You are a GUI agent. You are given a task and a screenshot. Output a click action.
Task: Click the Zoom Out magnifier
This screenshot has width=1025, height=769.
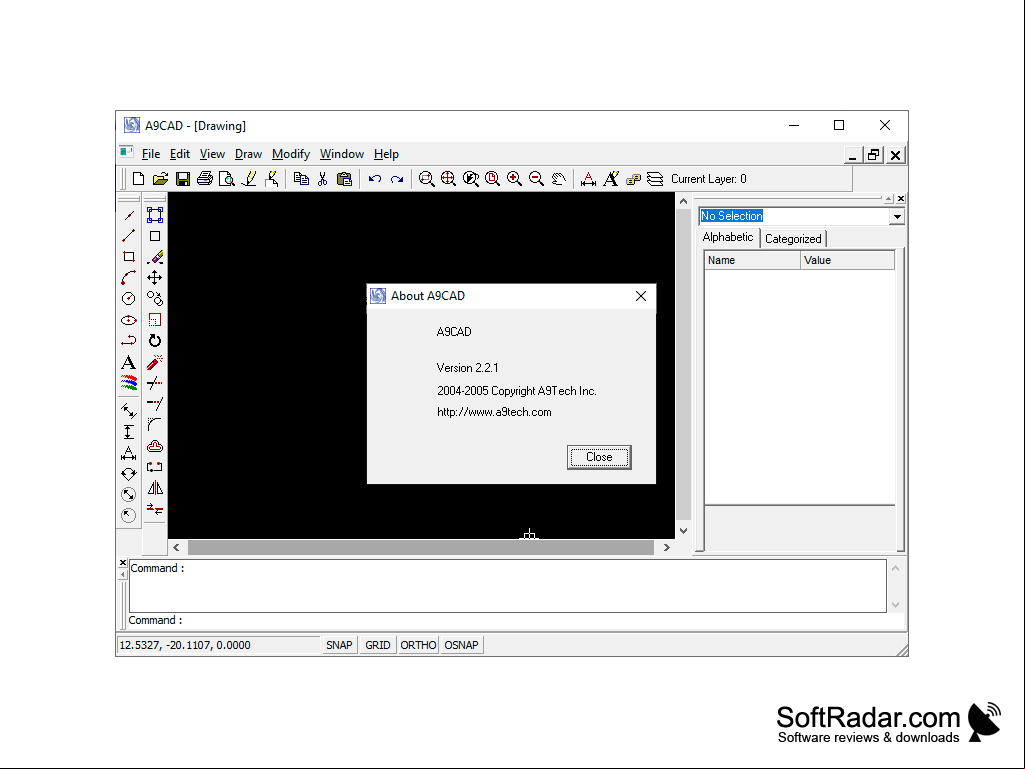[x=537, y=179]
